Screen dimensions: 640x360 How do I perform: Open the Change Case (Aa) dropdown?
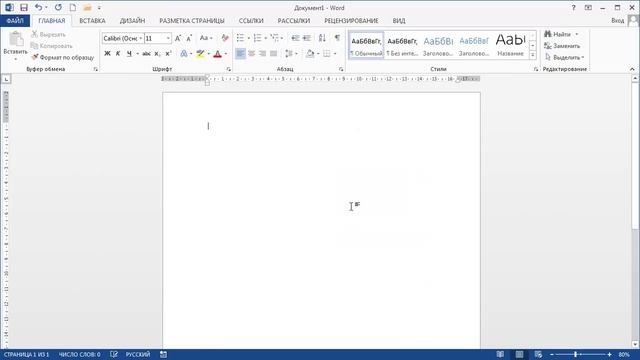206,38
